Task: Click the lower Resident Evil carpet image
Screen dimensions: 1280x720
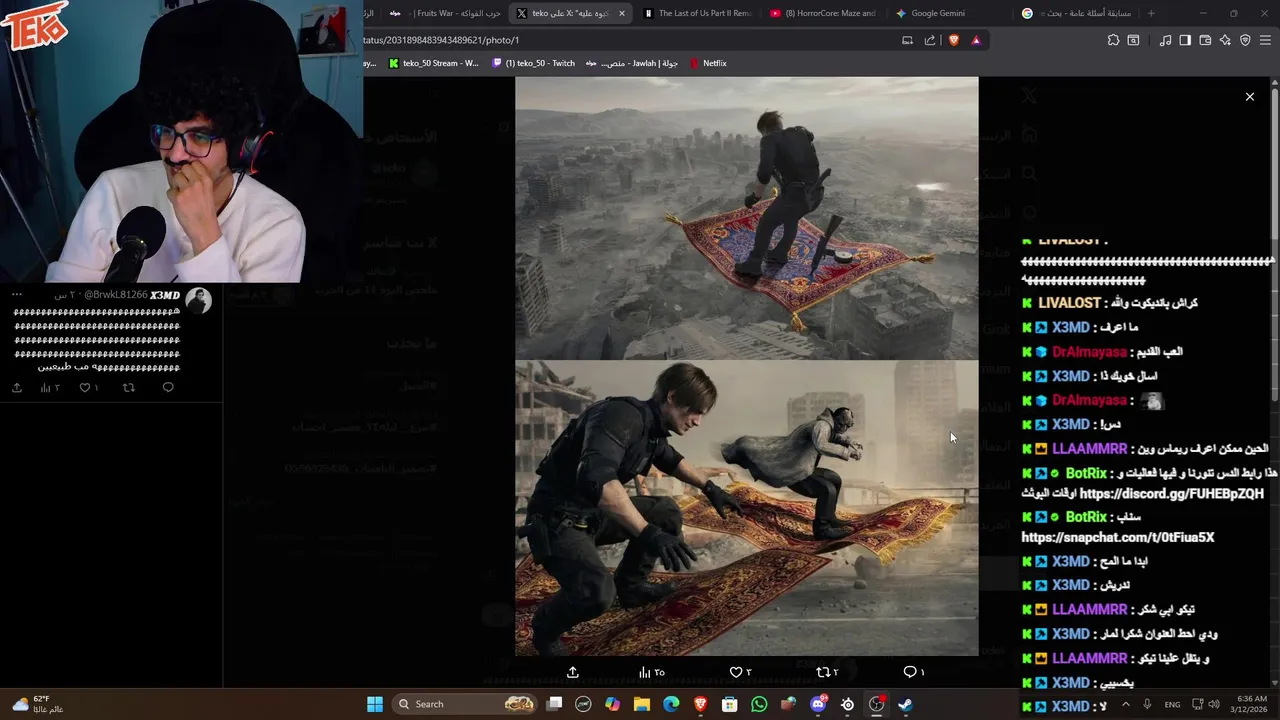Action: click(x=747, y=508)
